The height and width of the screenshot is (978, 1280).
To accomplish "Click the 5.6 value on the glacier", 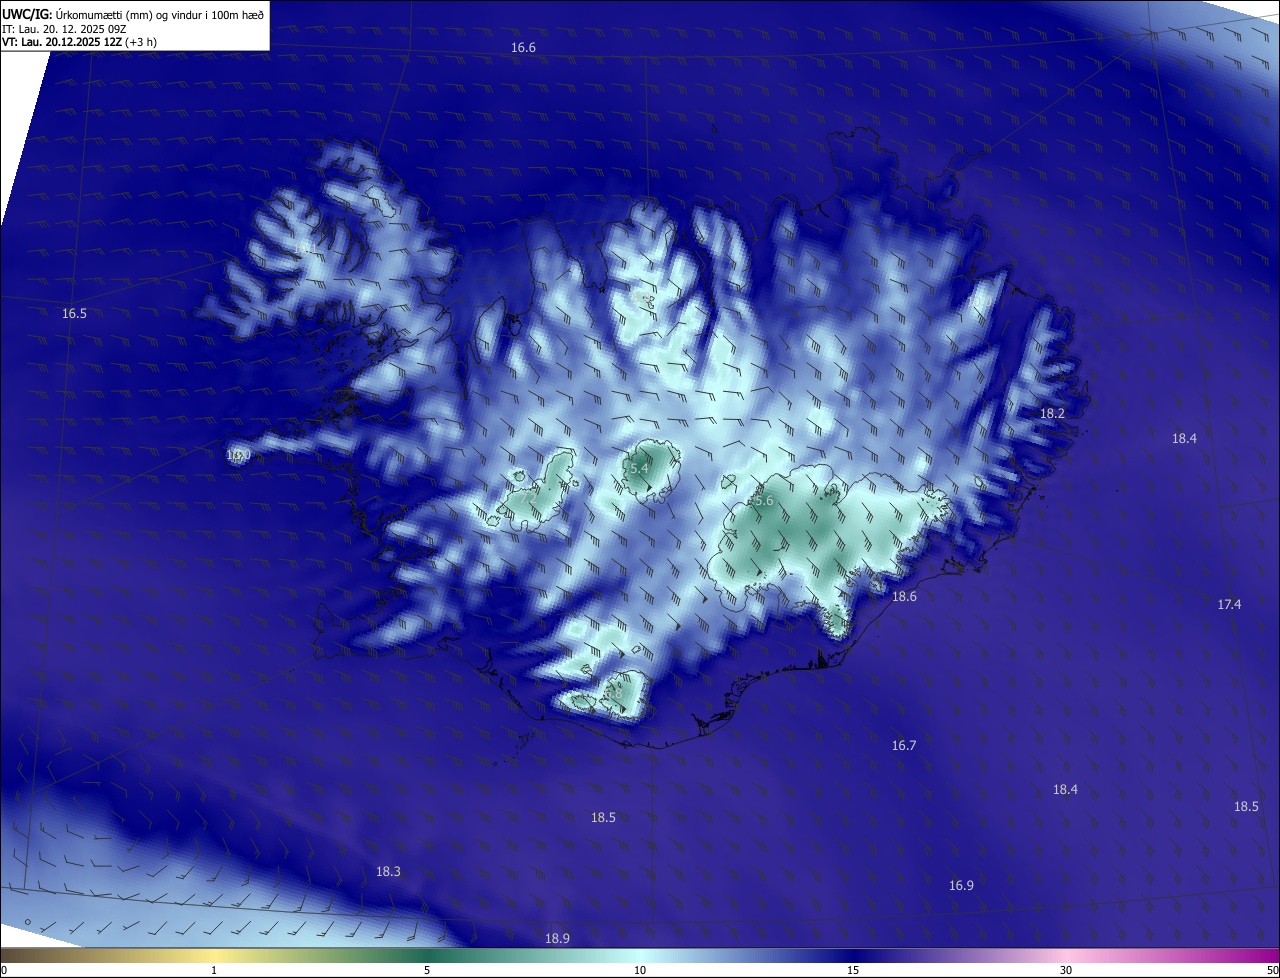I will [x=764, y=501].
